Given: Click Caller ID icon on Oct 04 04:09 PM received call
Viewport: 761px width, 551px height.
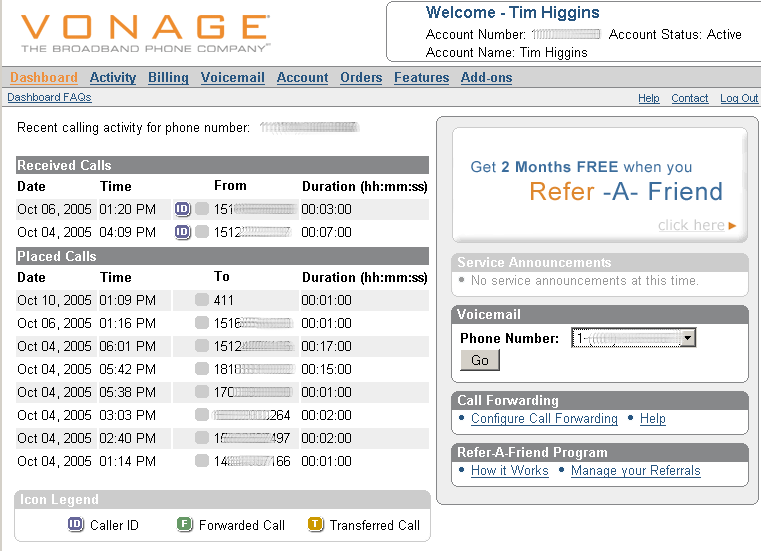Looking at the screenshot, I should click(x=182, y=232).
